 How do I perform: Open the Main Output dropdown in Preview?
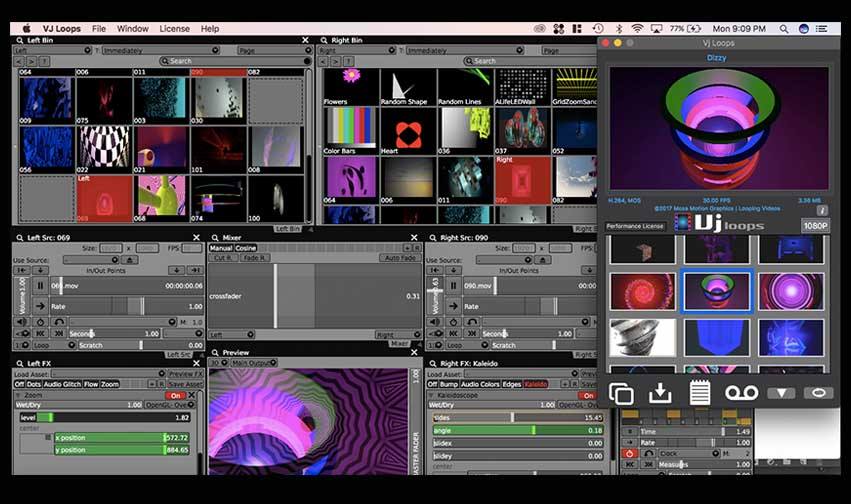(x=253, y=362)
